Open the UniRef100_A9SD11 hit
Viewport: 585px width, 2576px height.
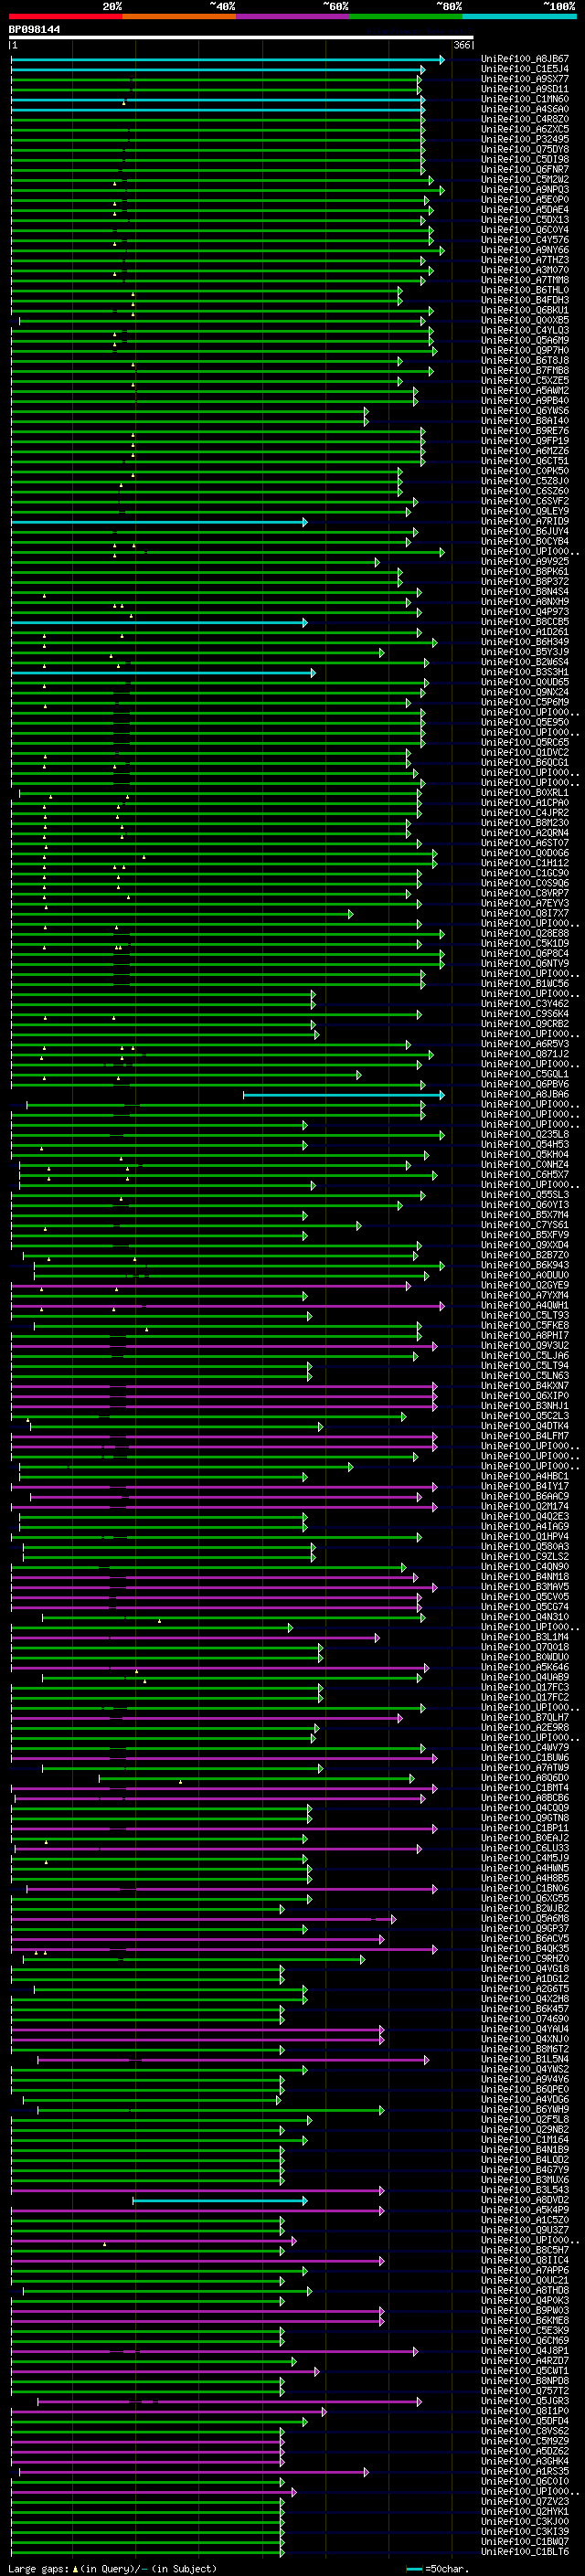pyautogui.click(x=525, y=90)
